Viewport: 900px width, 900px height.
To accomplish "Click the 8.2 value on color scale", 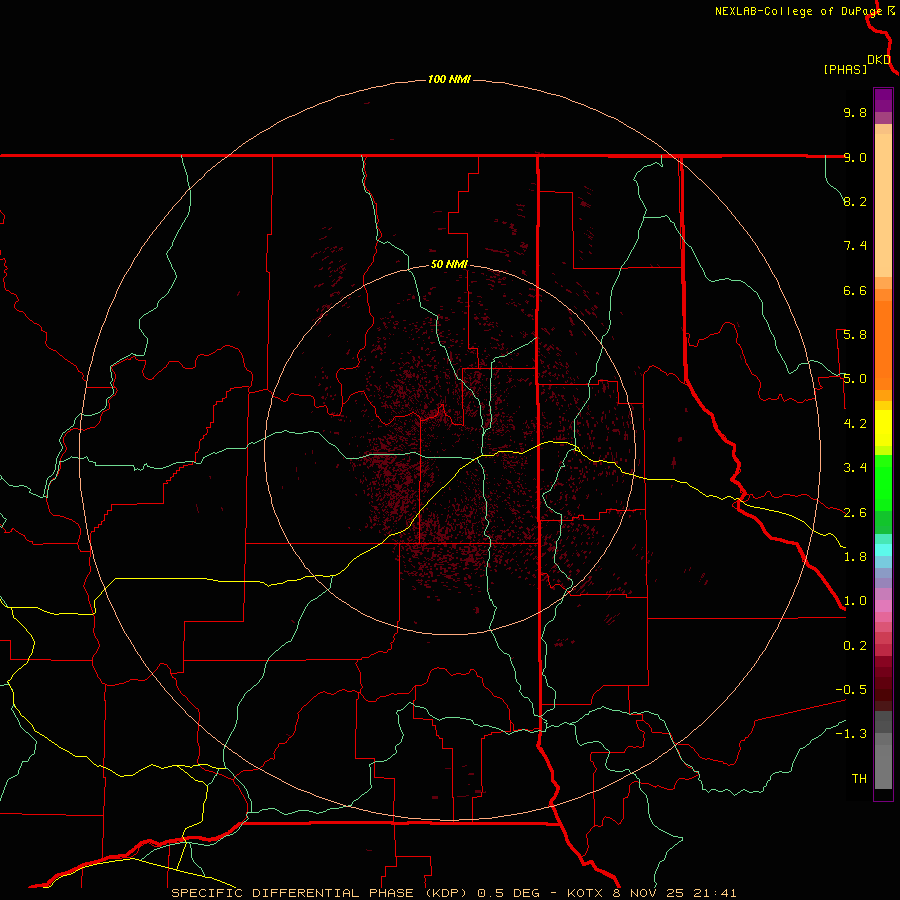I will click(855, 201).
